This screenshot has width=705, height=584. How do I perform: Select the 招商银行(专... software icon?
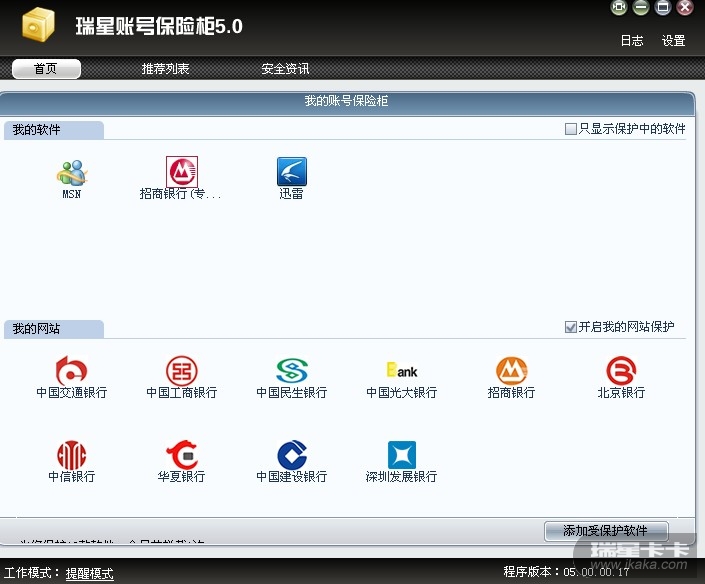tap(182, 172)
